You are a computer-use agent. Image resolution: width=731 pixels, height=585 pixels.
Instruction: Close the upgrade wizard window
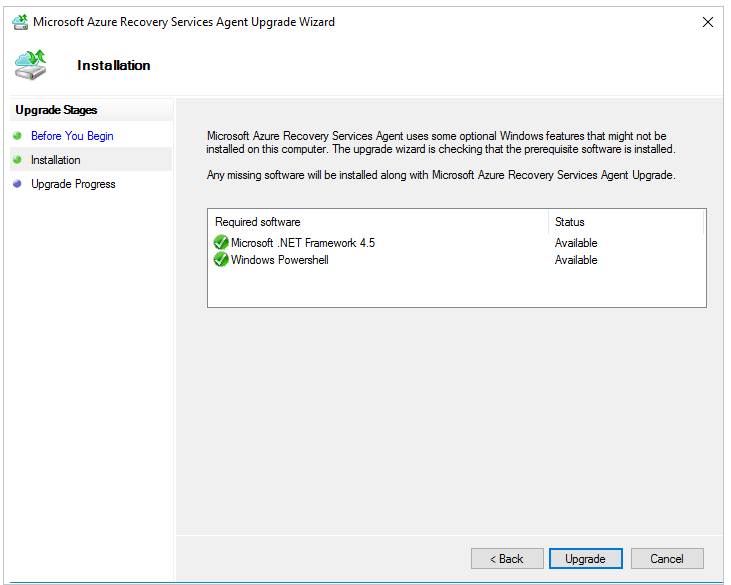708,22
